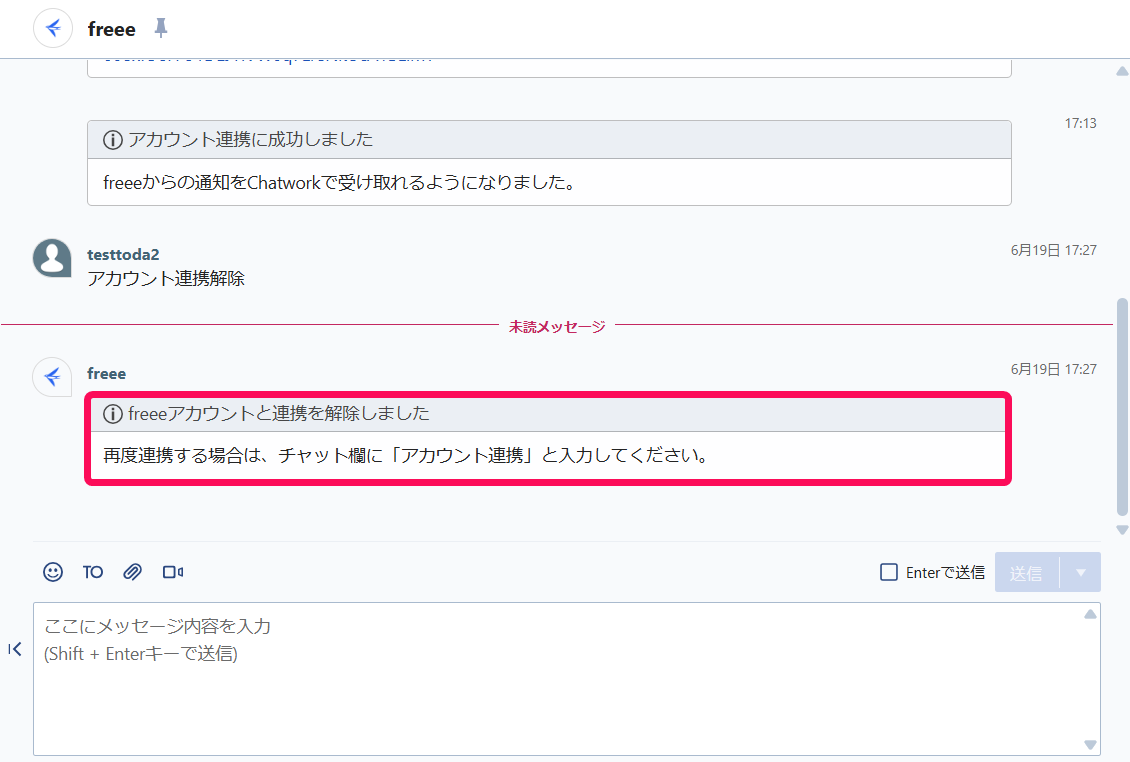Click the アカウント連携解除 message text
The width and height of the screenshot is (1130, 762).
166,279
